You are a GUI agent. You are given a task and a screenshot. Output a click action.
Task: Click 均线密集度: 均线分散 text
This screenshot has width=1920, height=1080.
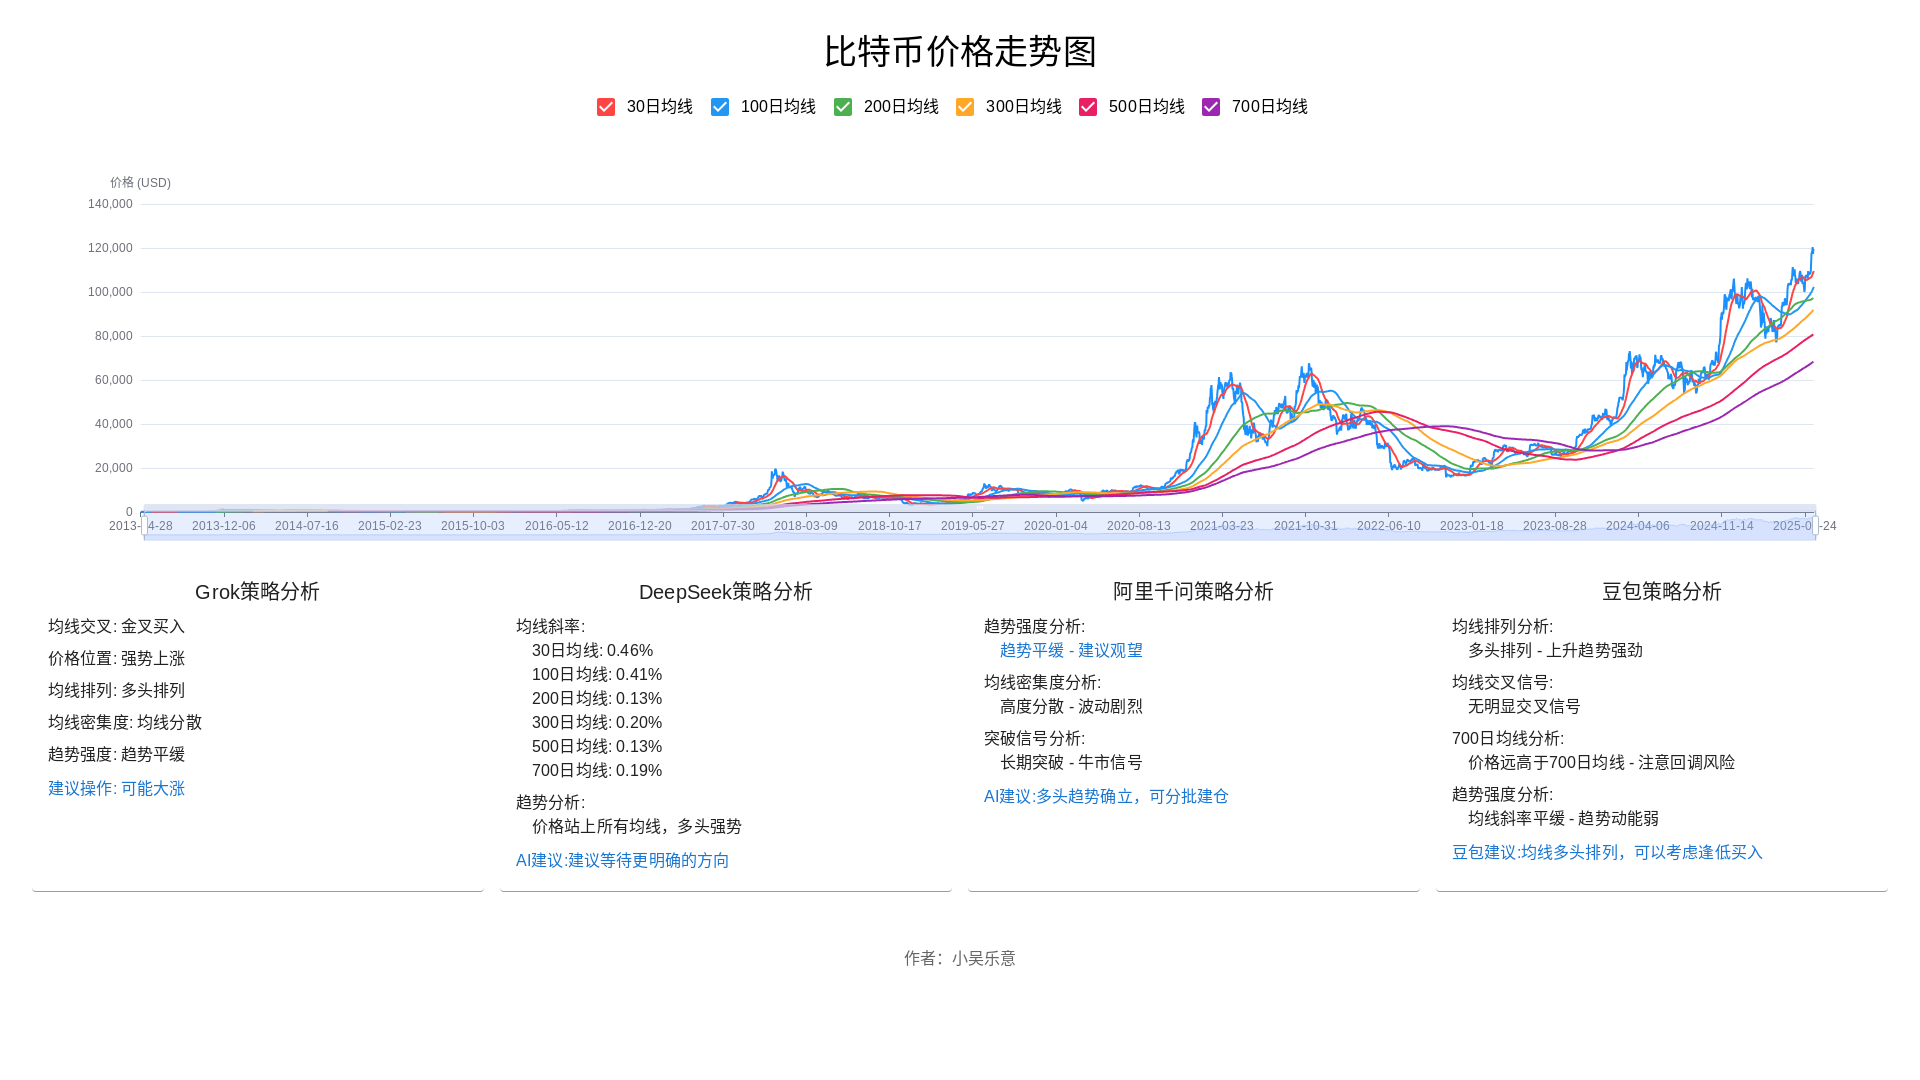(x=125, y=722)
